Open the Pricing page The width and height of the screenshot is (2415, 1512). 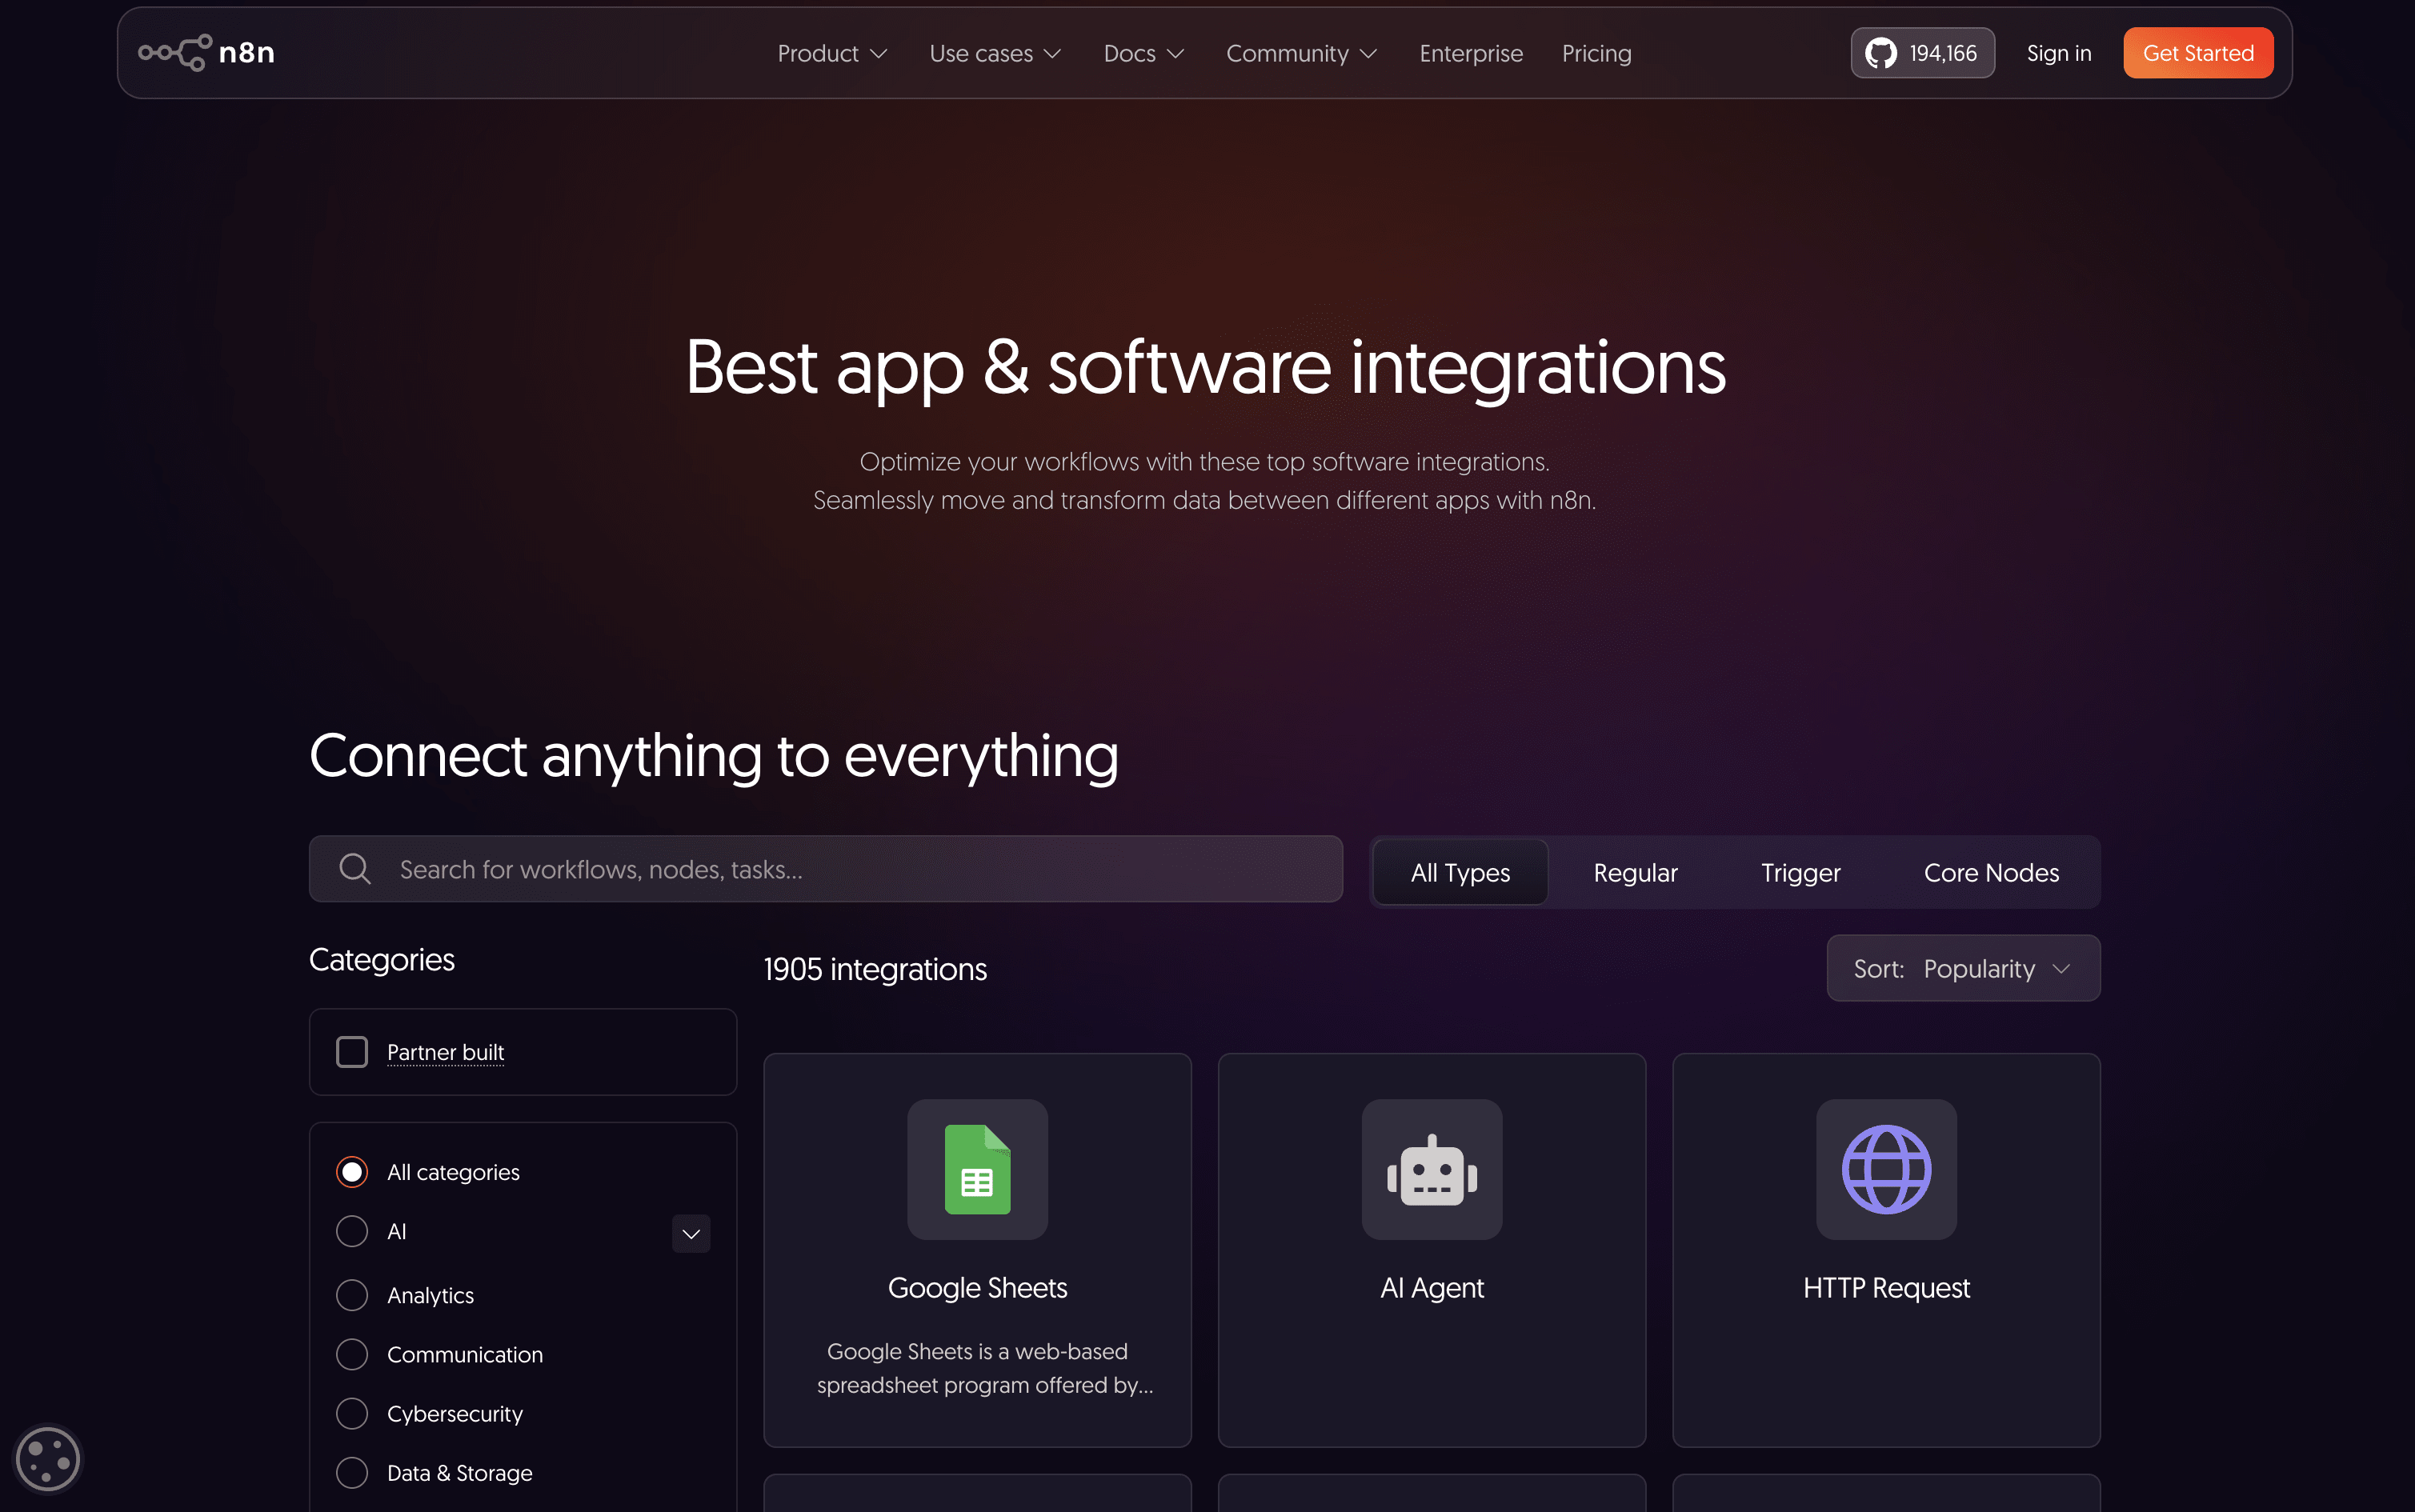1597,53
